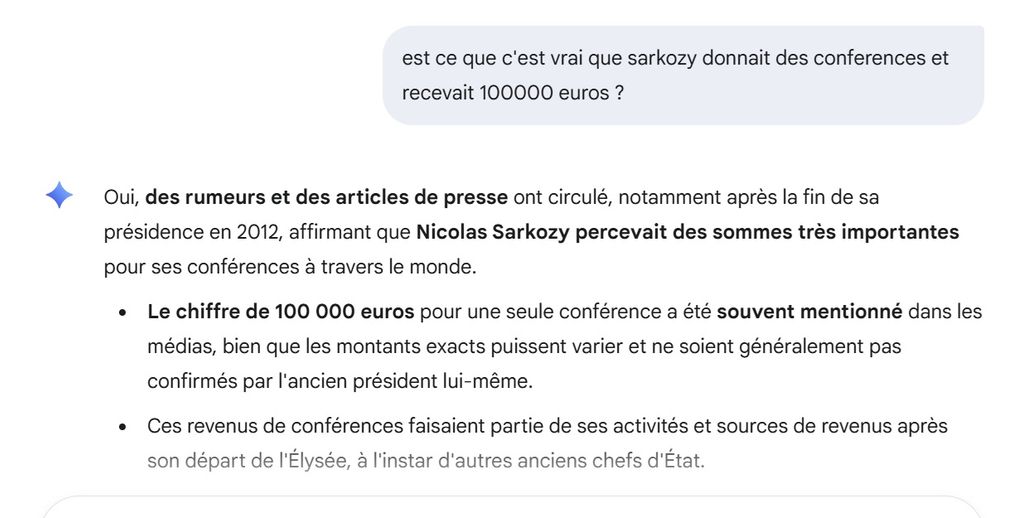The width and height of the screenshot is (1024, 518).
Task: Click the bold words "souvent mentionné"
Action: [809, 311]
